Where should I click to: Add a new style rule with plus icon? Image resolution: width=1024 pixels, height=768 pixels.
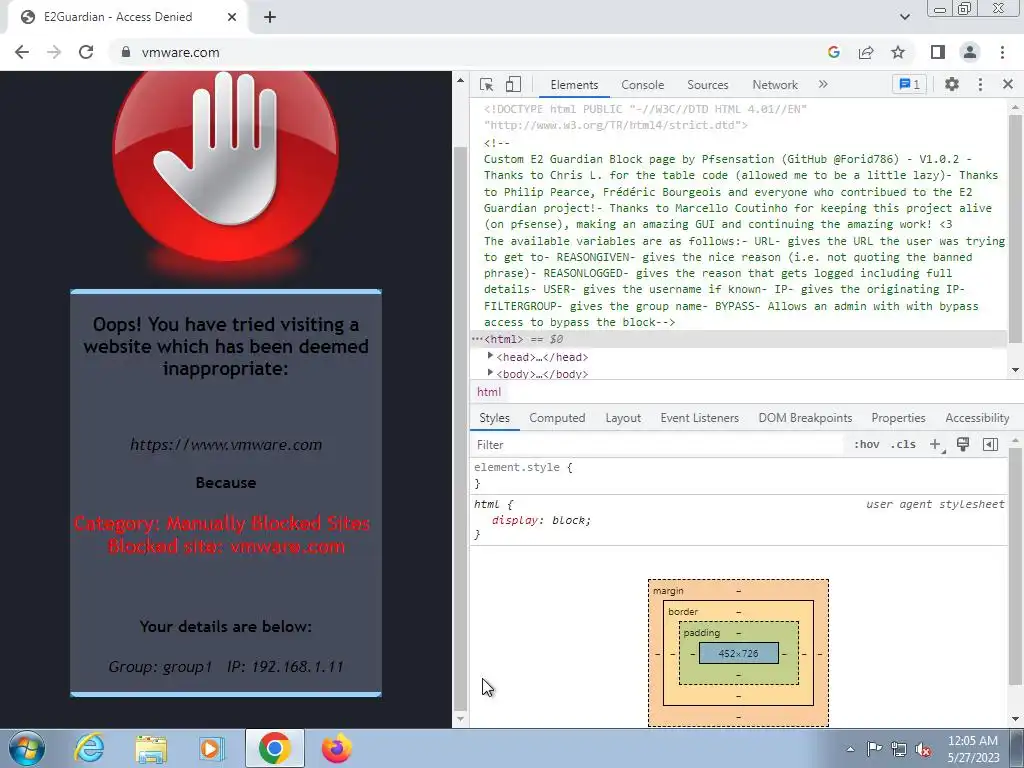point(936,445)
